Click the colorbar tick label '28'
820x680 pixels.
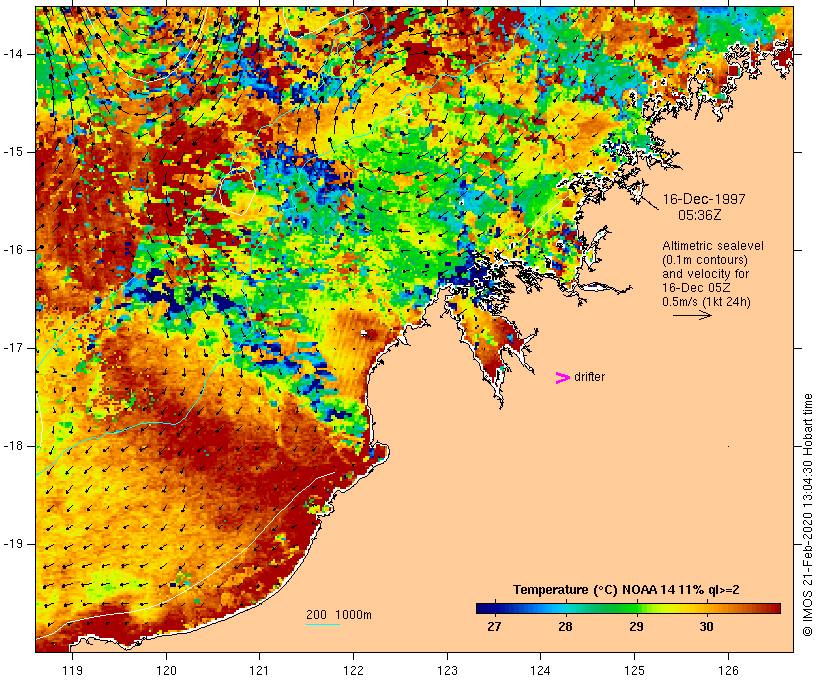(565, 626)
